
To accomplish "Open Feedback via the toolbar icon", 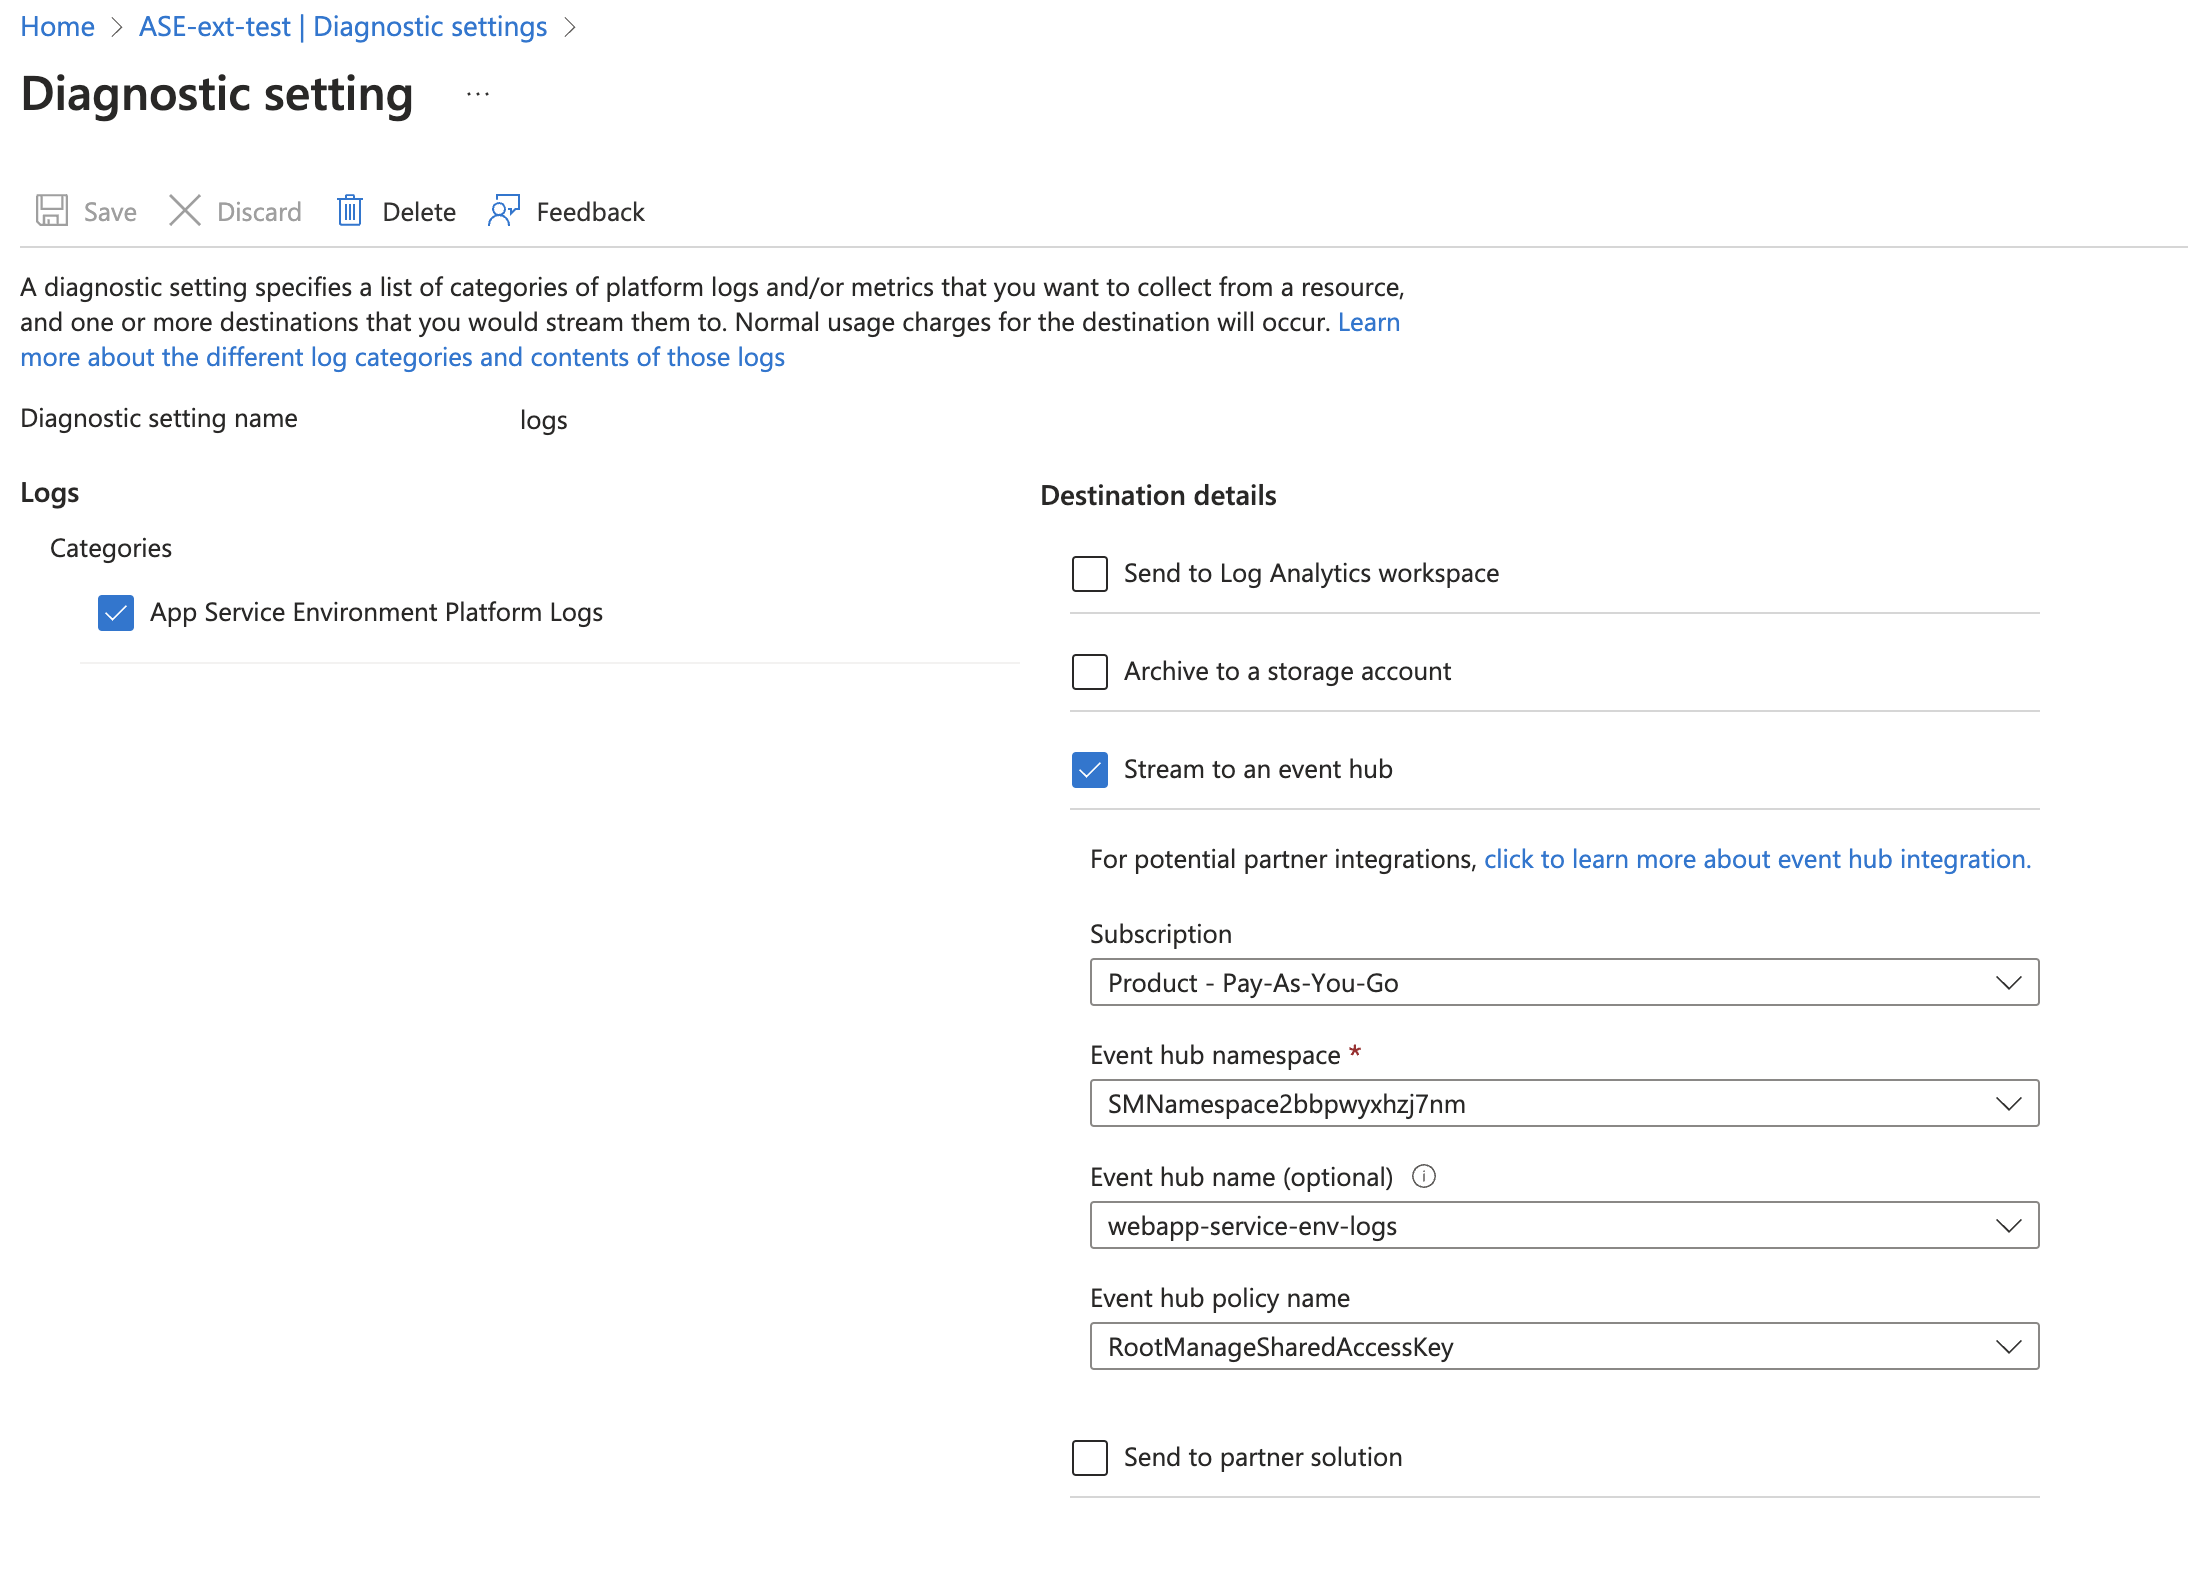I will (504, 210).
